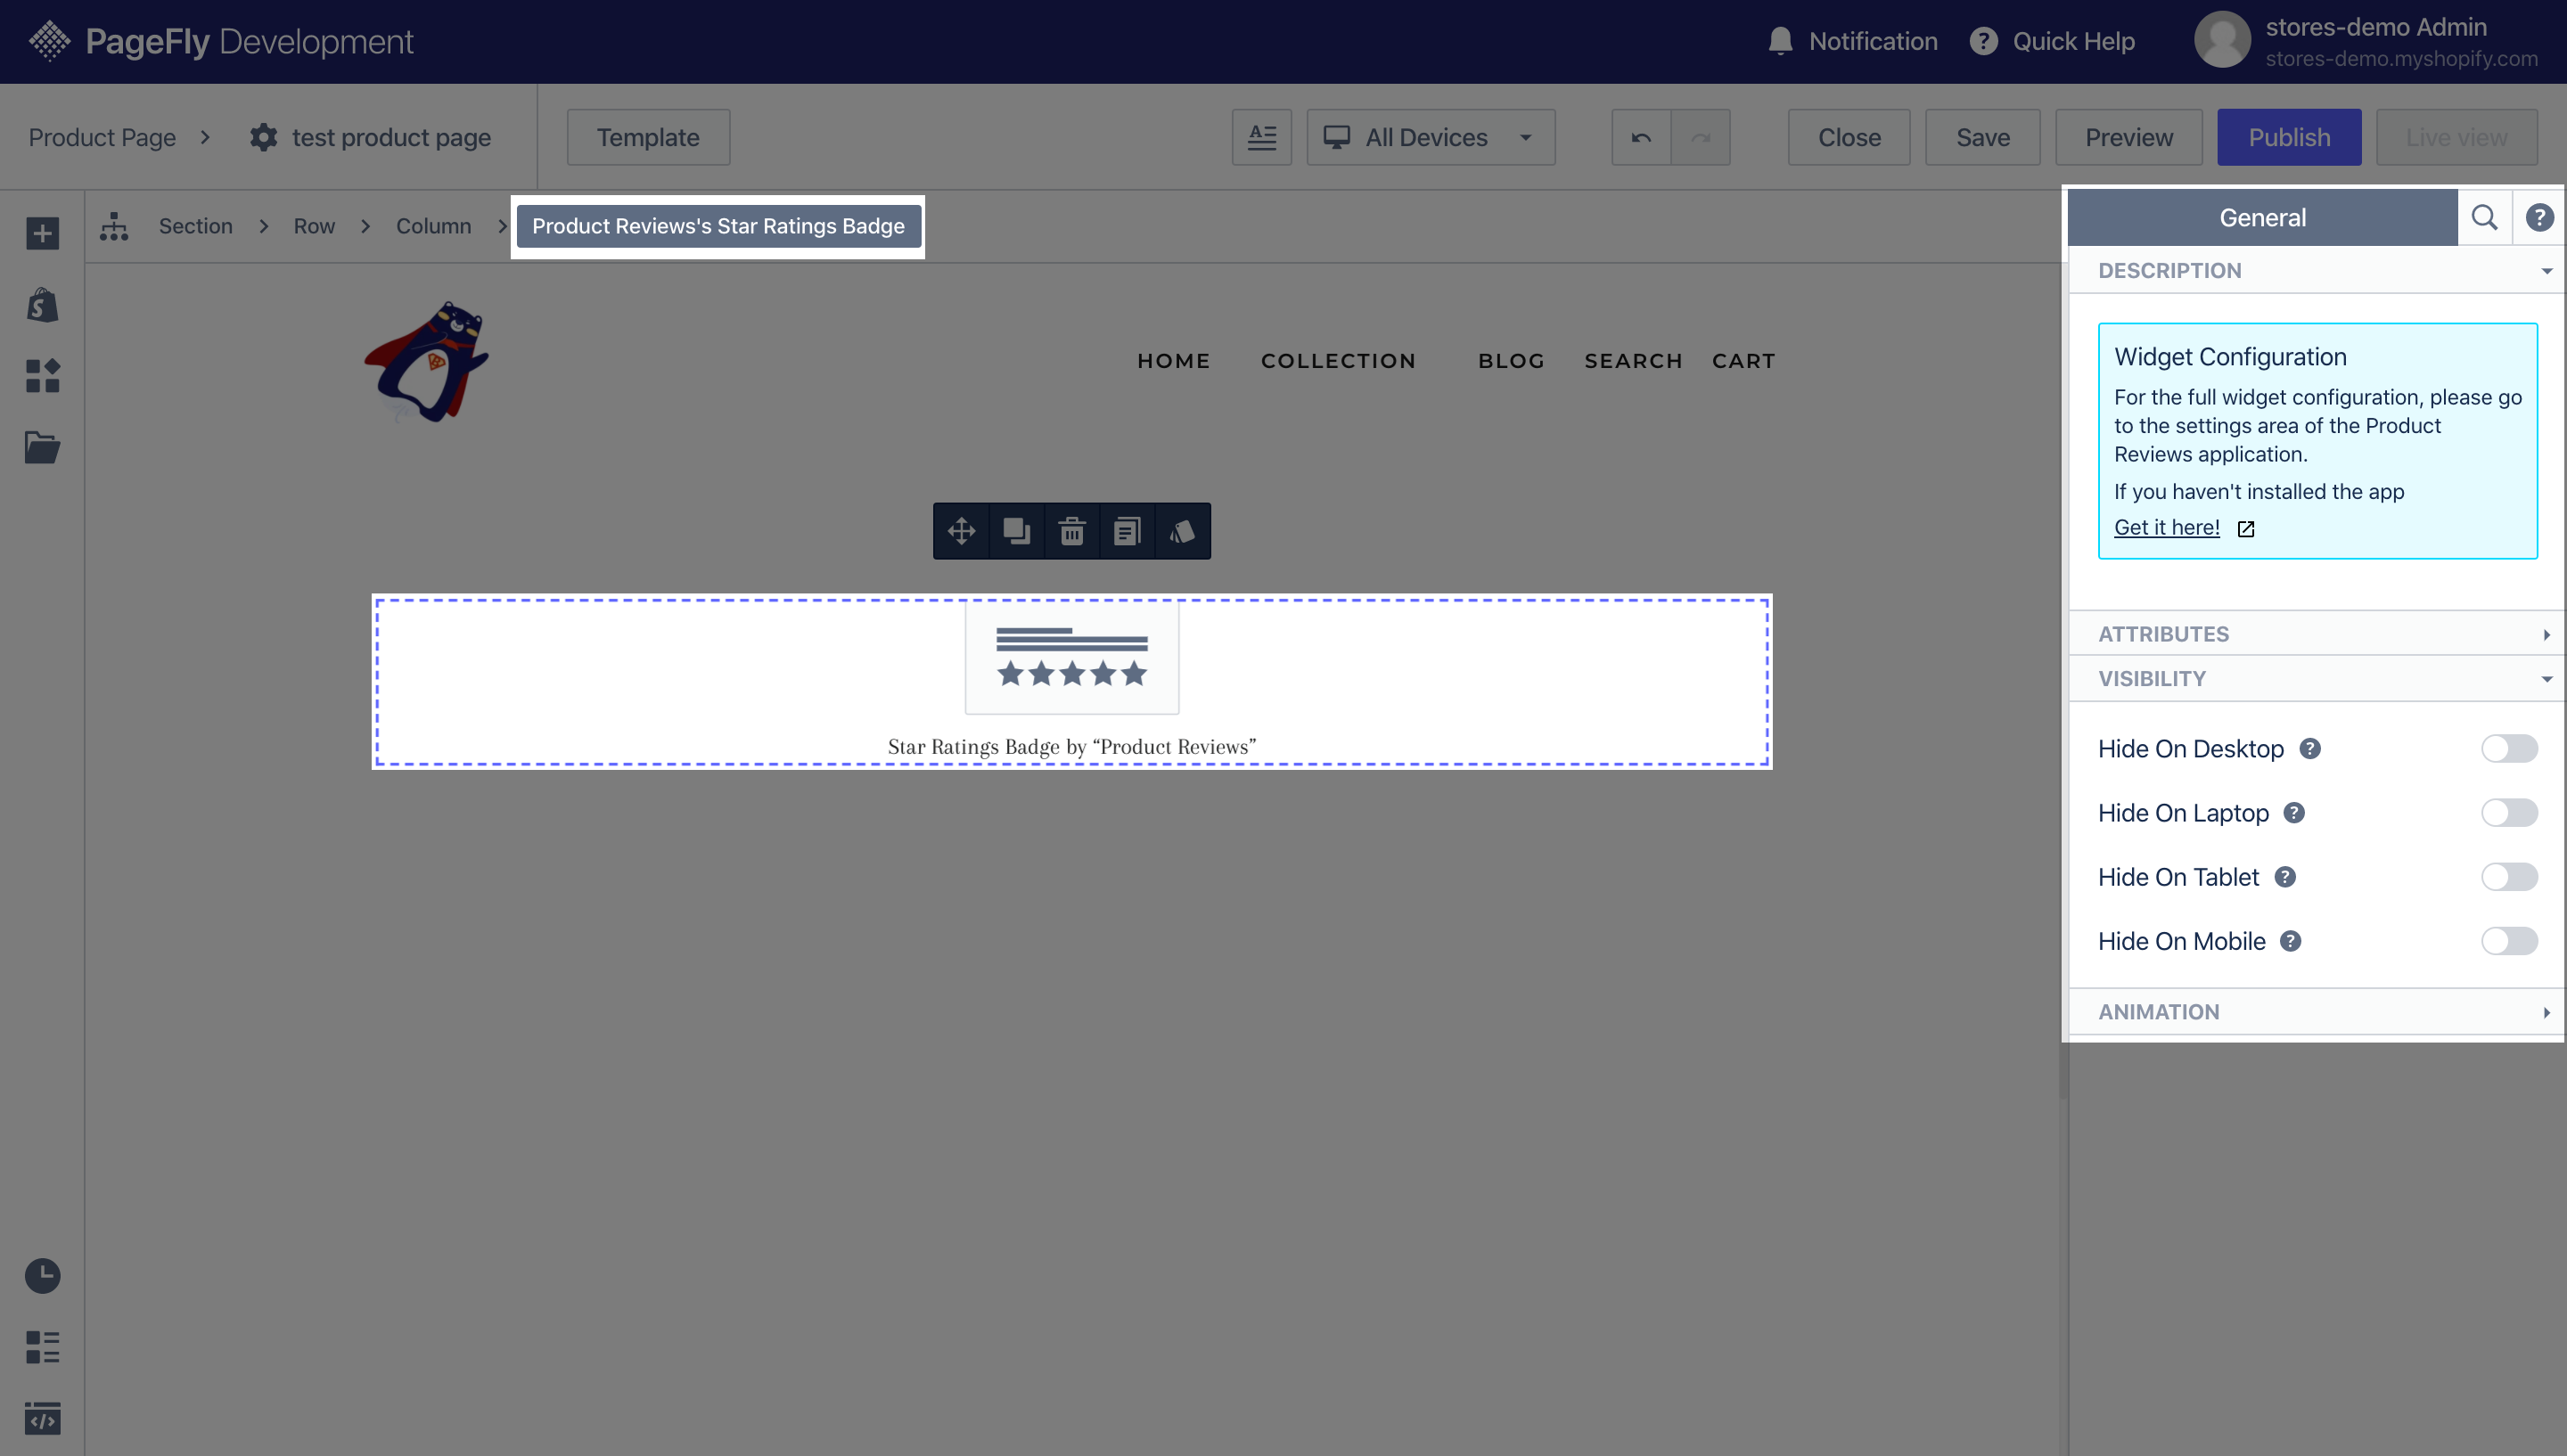
Task: Click help icon beside Hide On Laptop
Action: coord(2294,812)
